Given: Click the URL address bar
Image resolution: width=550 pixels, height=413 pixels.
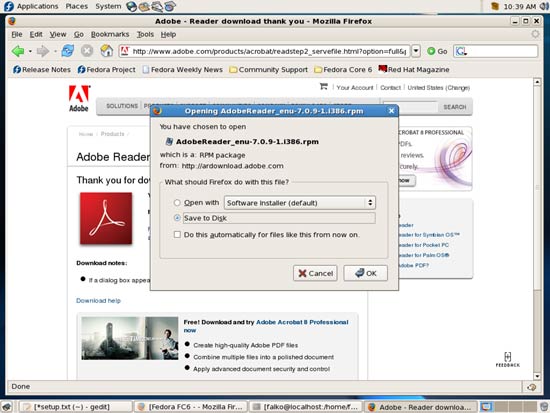Looking at the screenshot, I should coord(264,51).
